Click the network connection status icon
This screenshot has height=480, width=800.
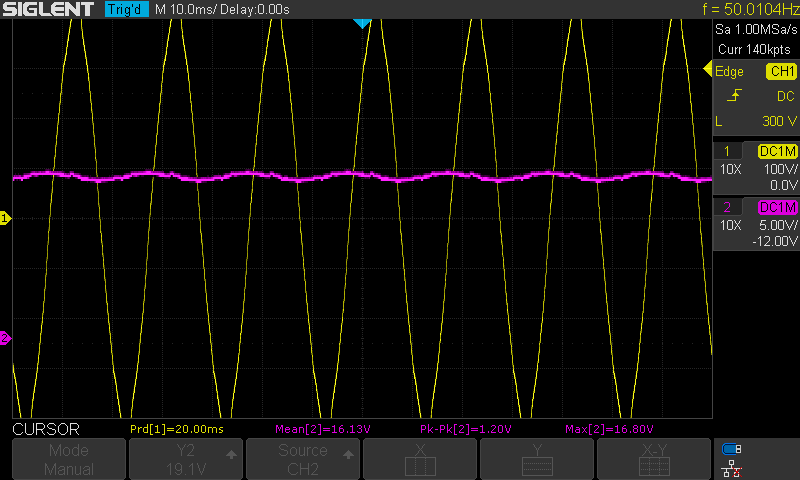click(x=732, y=468)
